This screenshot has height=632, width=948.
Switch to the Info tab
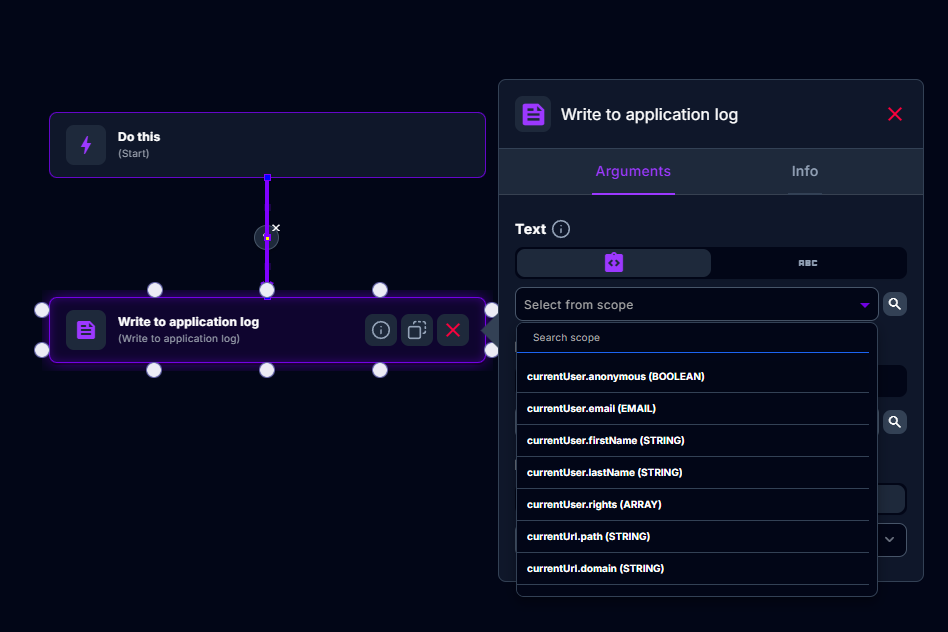(x=804, y=171)
